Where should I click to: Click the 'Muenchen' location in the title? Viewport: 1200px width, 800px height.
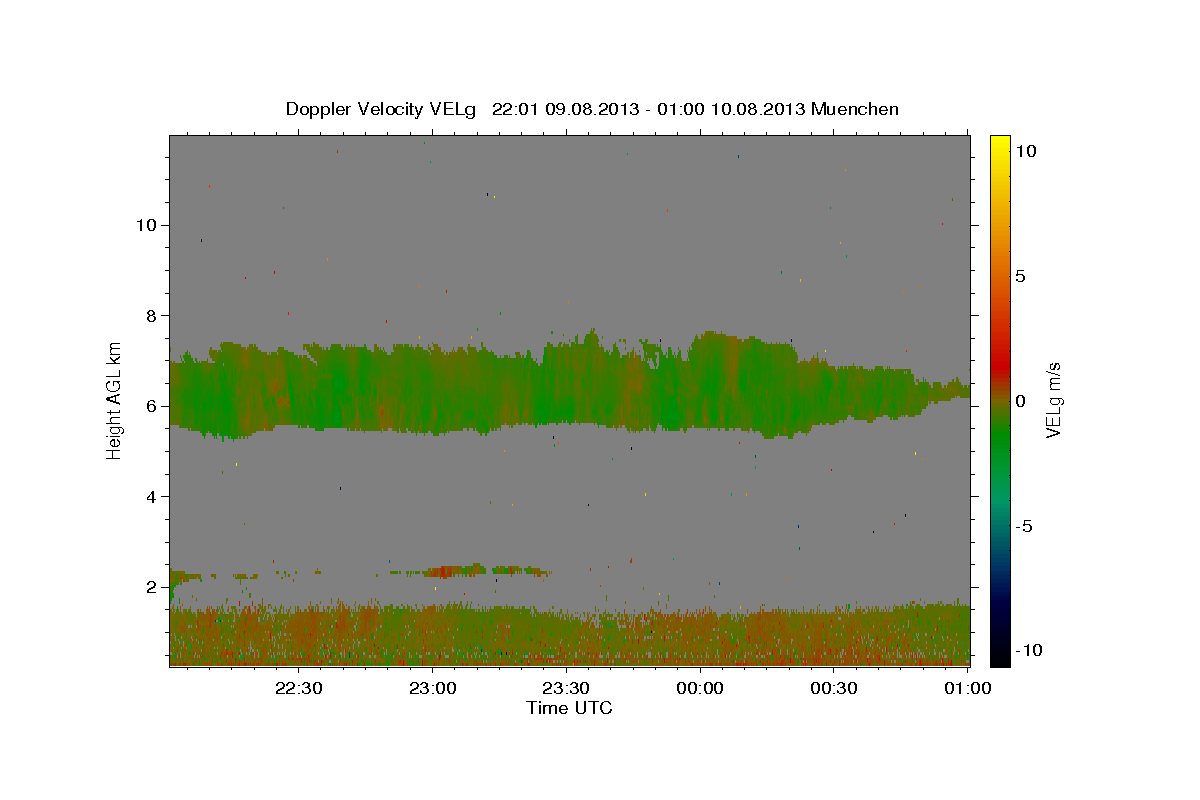[855, 109]
